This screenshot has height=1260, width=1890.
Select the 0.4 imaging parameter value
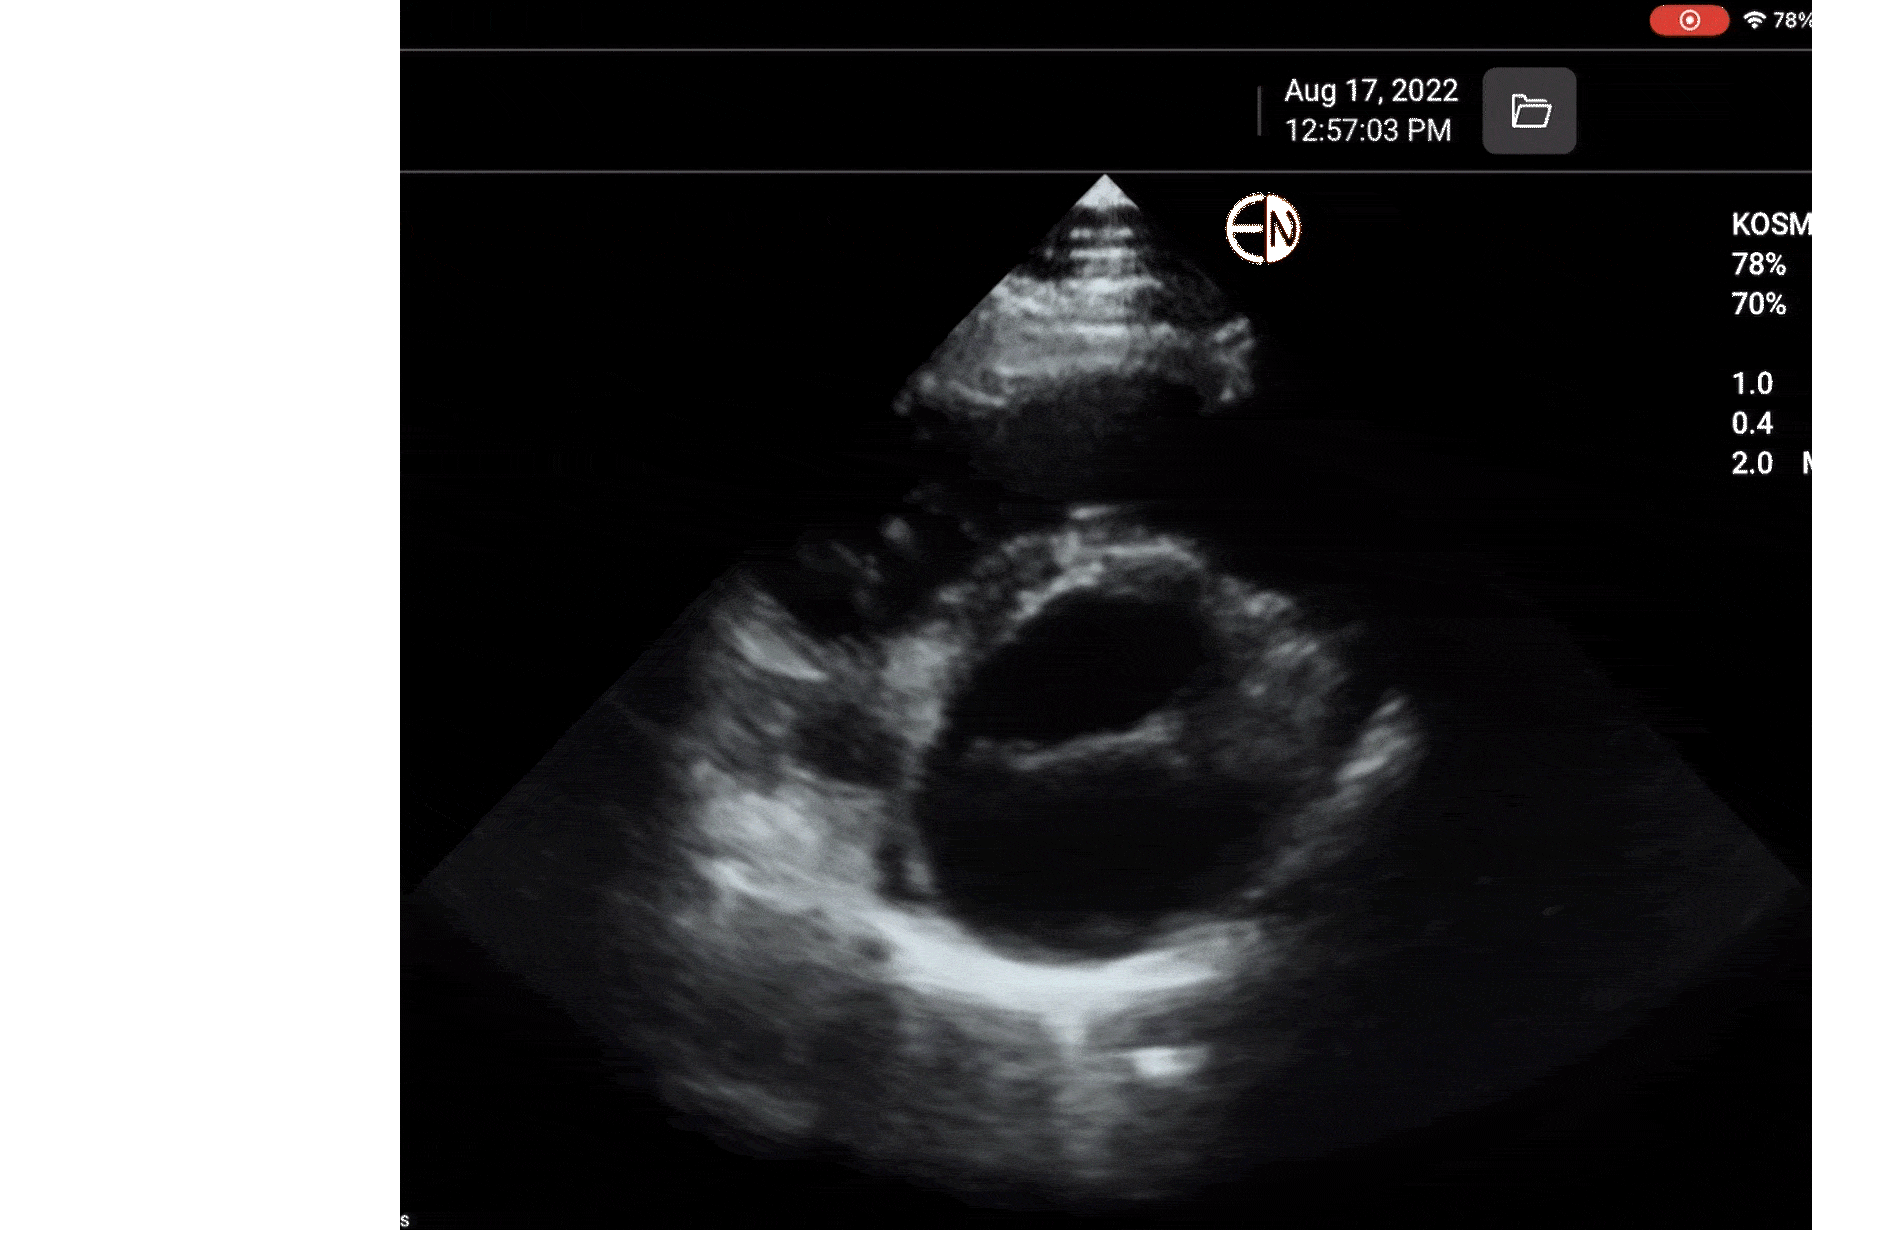click(x=1752, y=424)
